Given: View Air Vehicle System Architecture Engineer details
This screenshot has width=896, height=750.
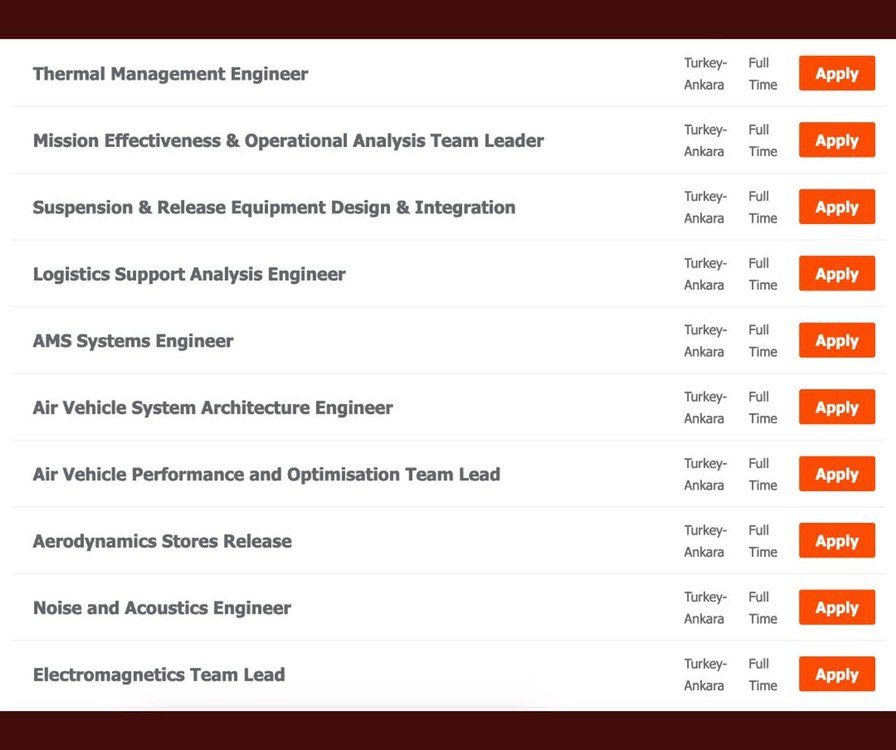Looking at the screenshot, I should [x=212, y=408].
